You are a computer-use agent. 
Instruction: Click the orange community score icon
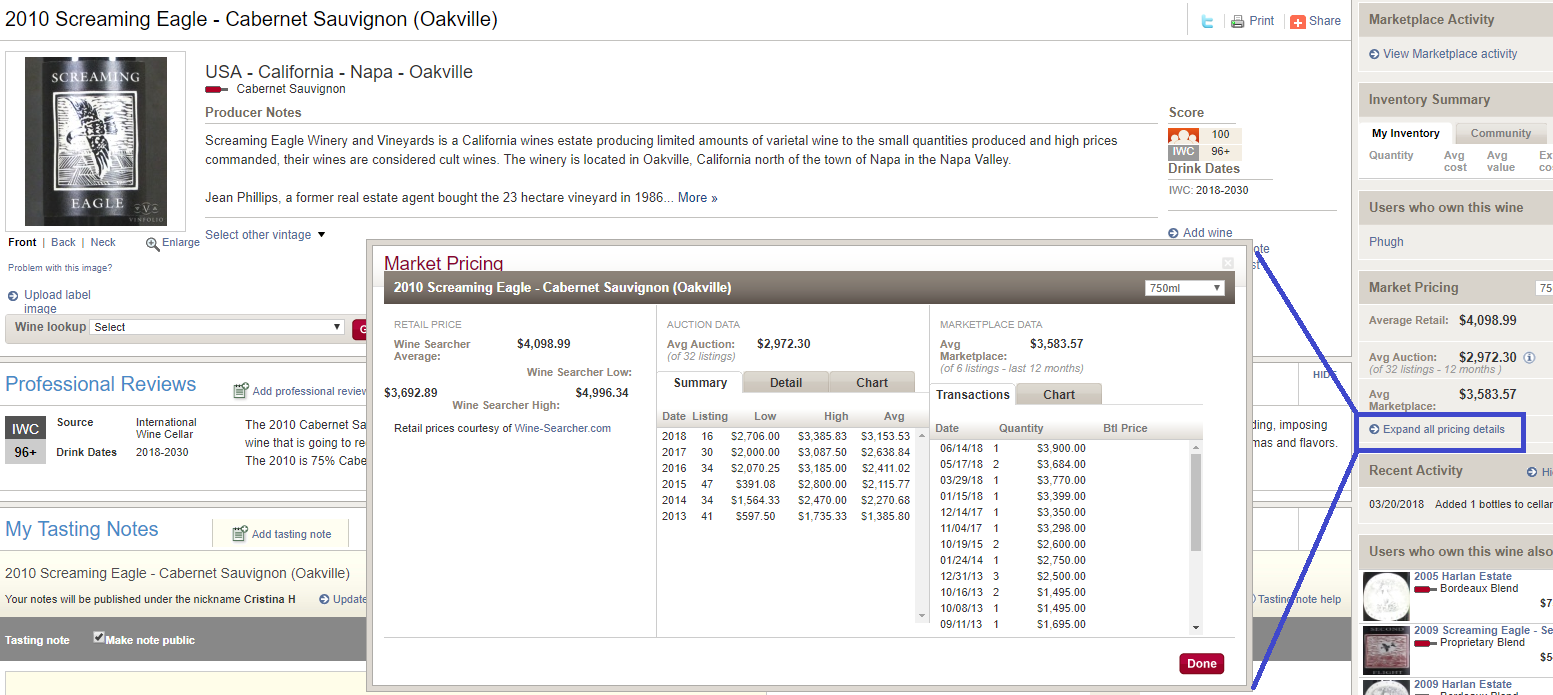click(1183, 135)
